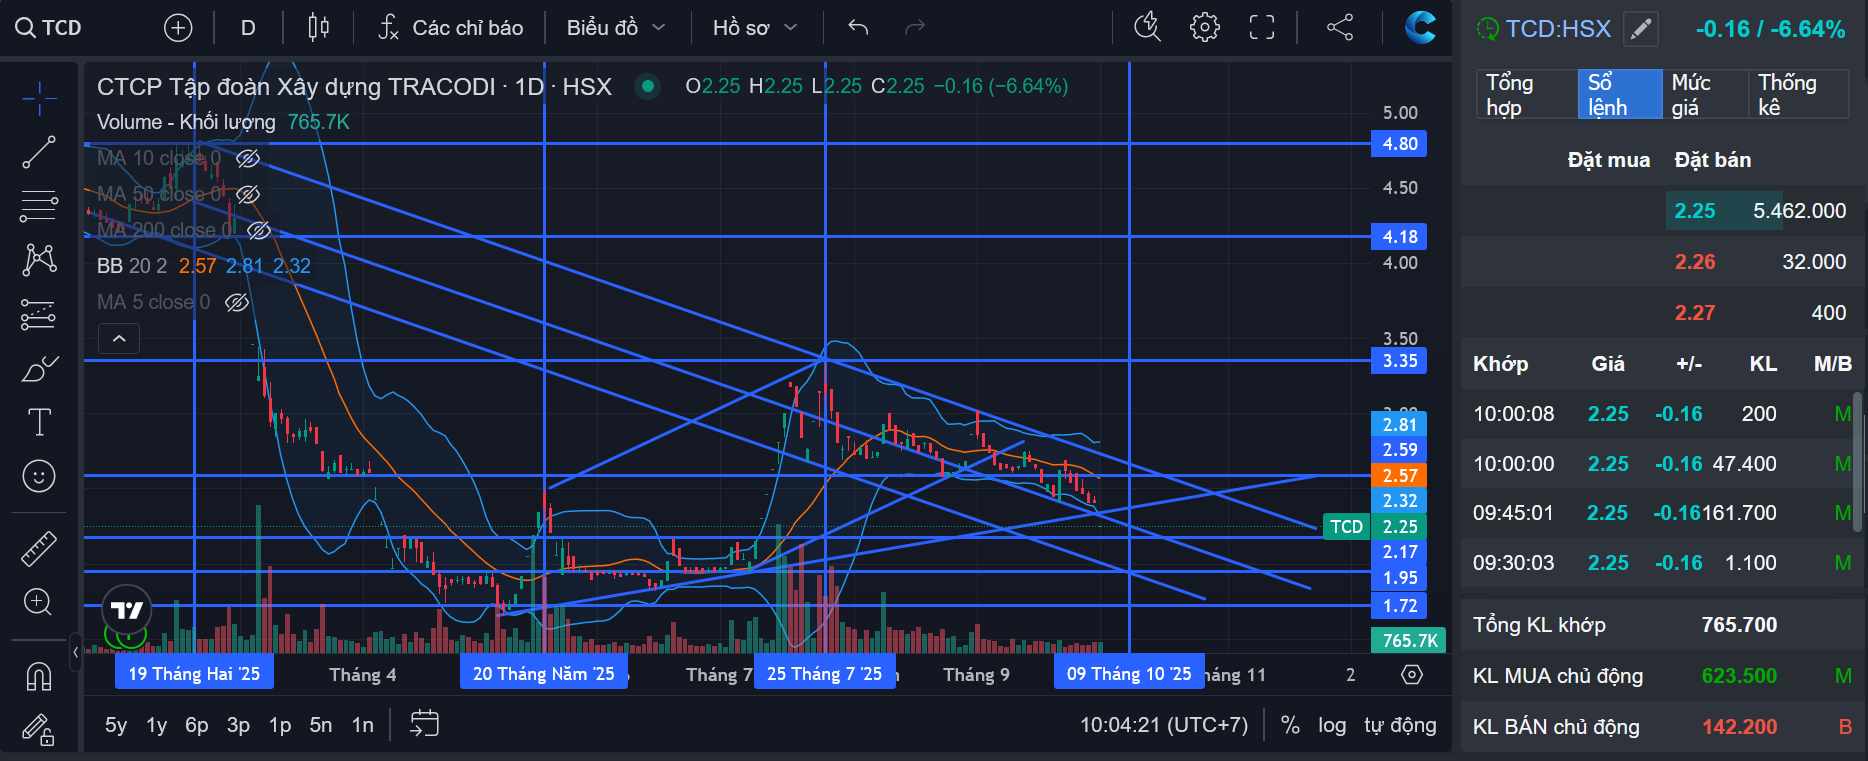Change the D time interval
The width and height of the screenshot is (1868, 761).
(x=248, y=28)
